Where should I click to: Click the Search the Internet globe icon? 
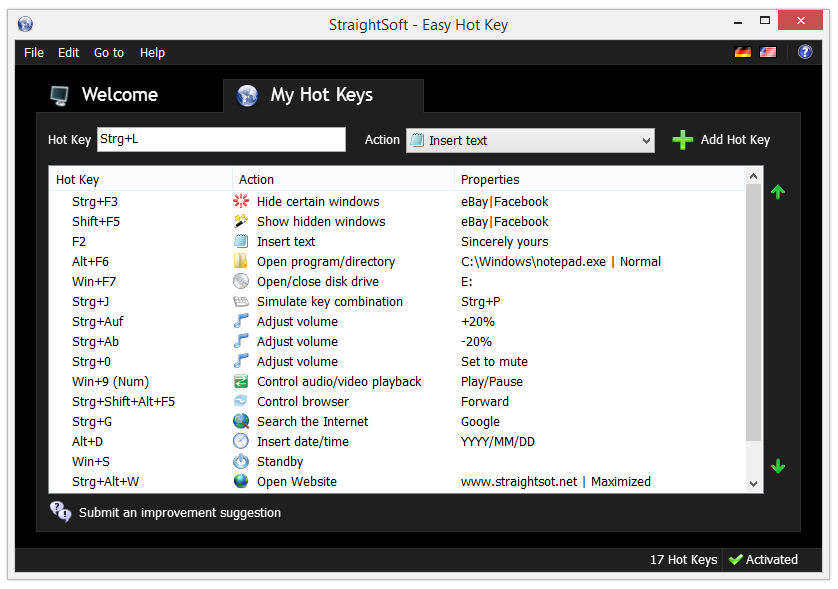click(241, 421)
